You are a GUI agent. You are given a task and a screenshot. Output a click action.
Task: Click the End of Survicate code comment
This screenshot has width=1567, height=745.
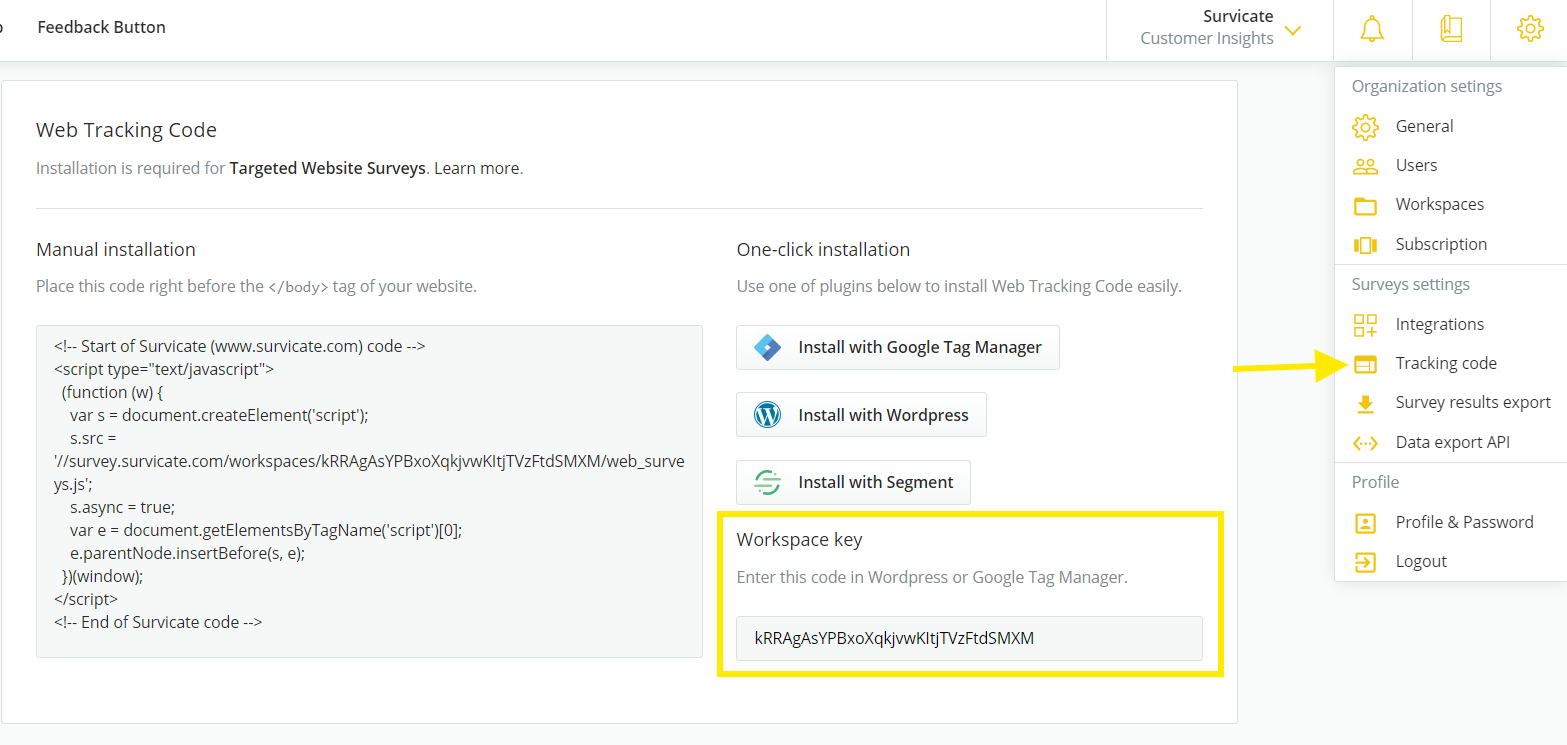coord(158,622)
